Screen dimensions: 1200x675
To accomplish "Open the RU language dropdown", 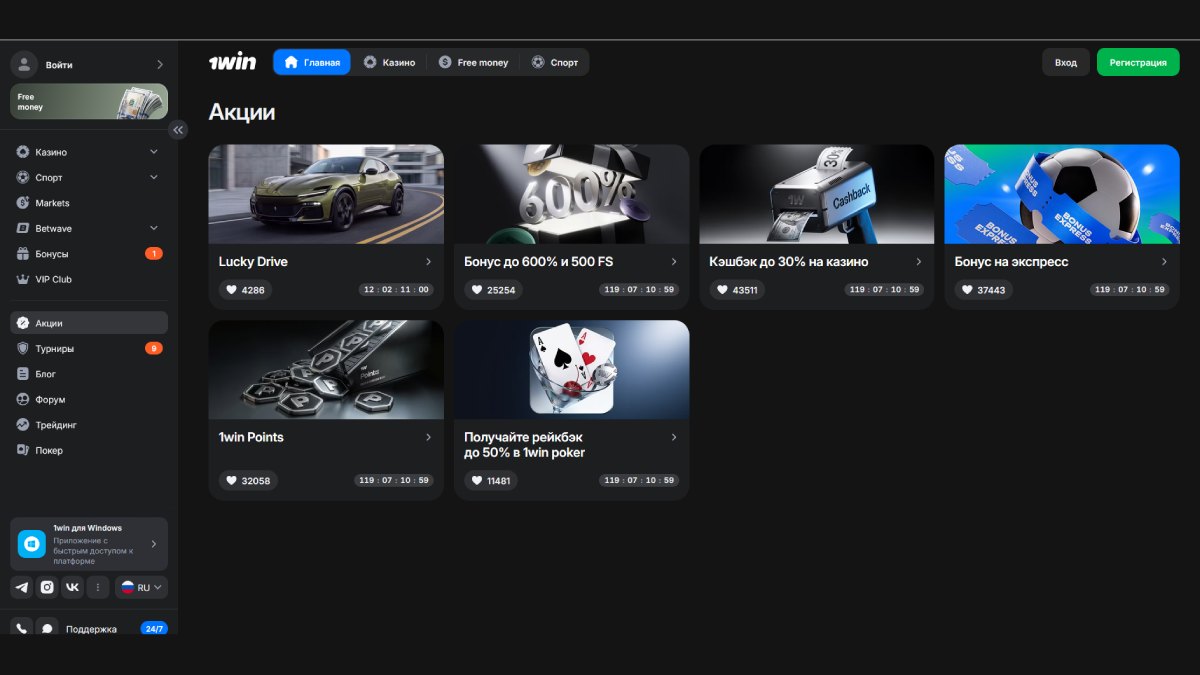I will 141,587.
